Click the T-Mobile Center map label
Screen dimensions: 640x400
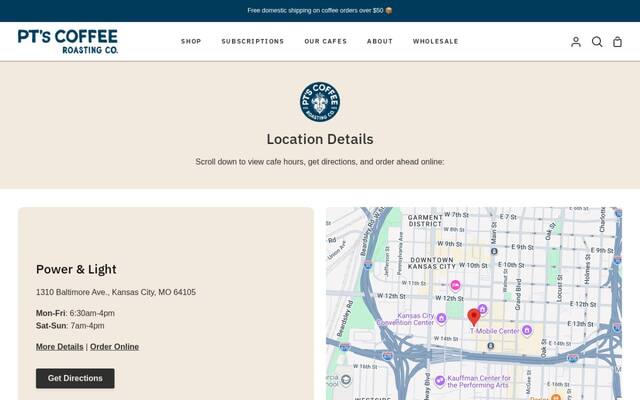click(494, 331)
